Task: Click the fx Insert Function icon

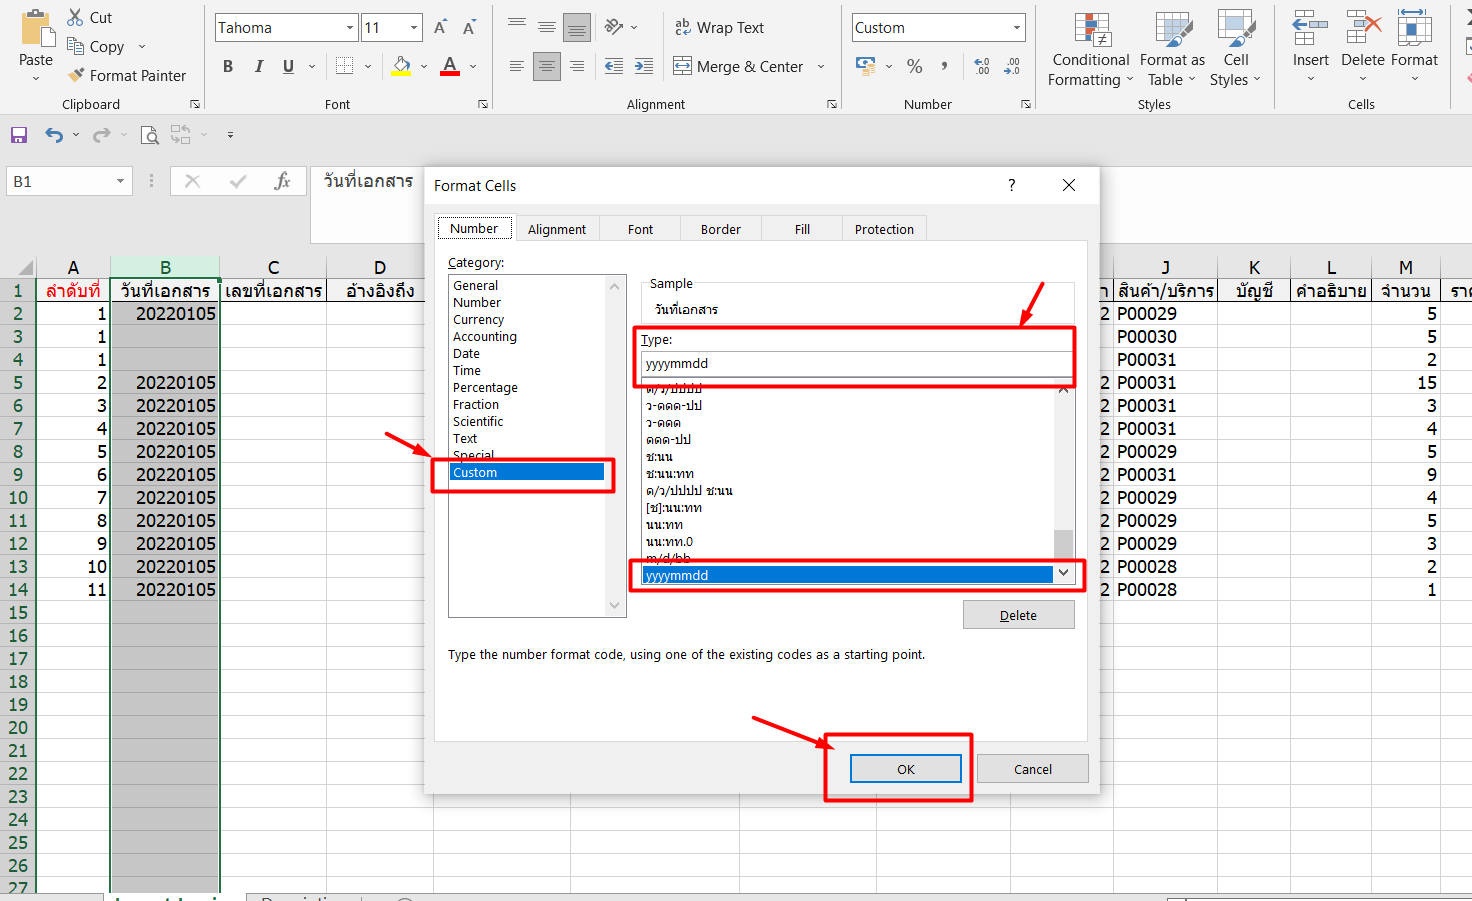Action: [x=283, y=181]
